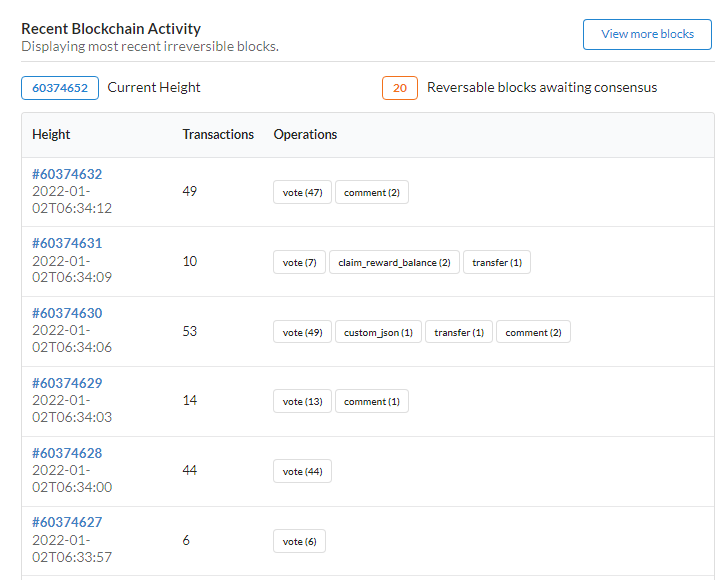This screenshot has height=580, width=715.
Task: Open block #60374632 link
Action: [67, 174]
